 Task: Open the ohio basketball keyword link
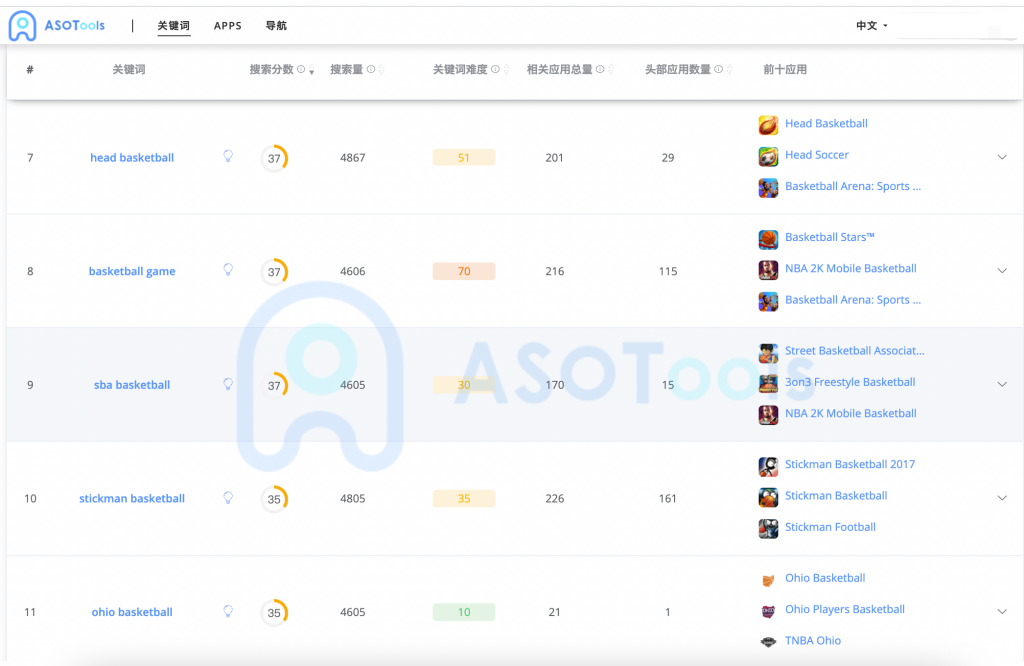click(132, 612)
